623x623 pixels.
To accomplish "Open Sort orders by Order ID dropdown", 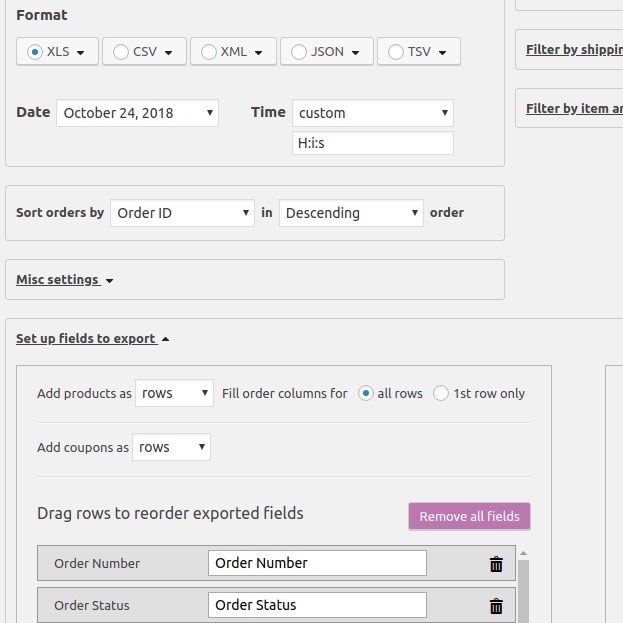I will [x=183, y=213].
